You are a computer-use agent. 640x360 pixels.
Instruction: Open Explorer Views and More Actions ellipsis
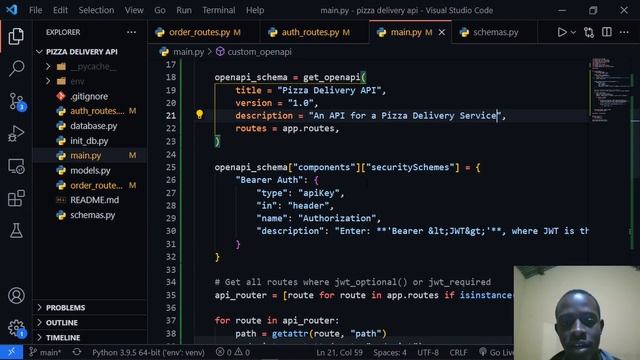(x=131, y=32)
